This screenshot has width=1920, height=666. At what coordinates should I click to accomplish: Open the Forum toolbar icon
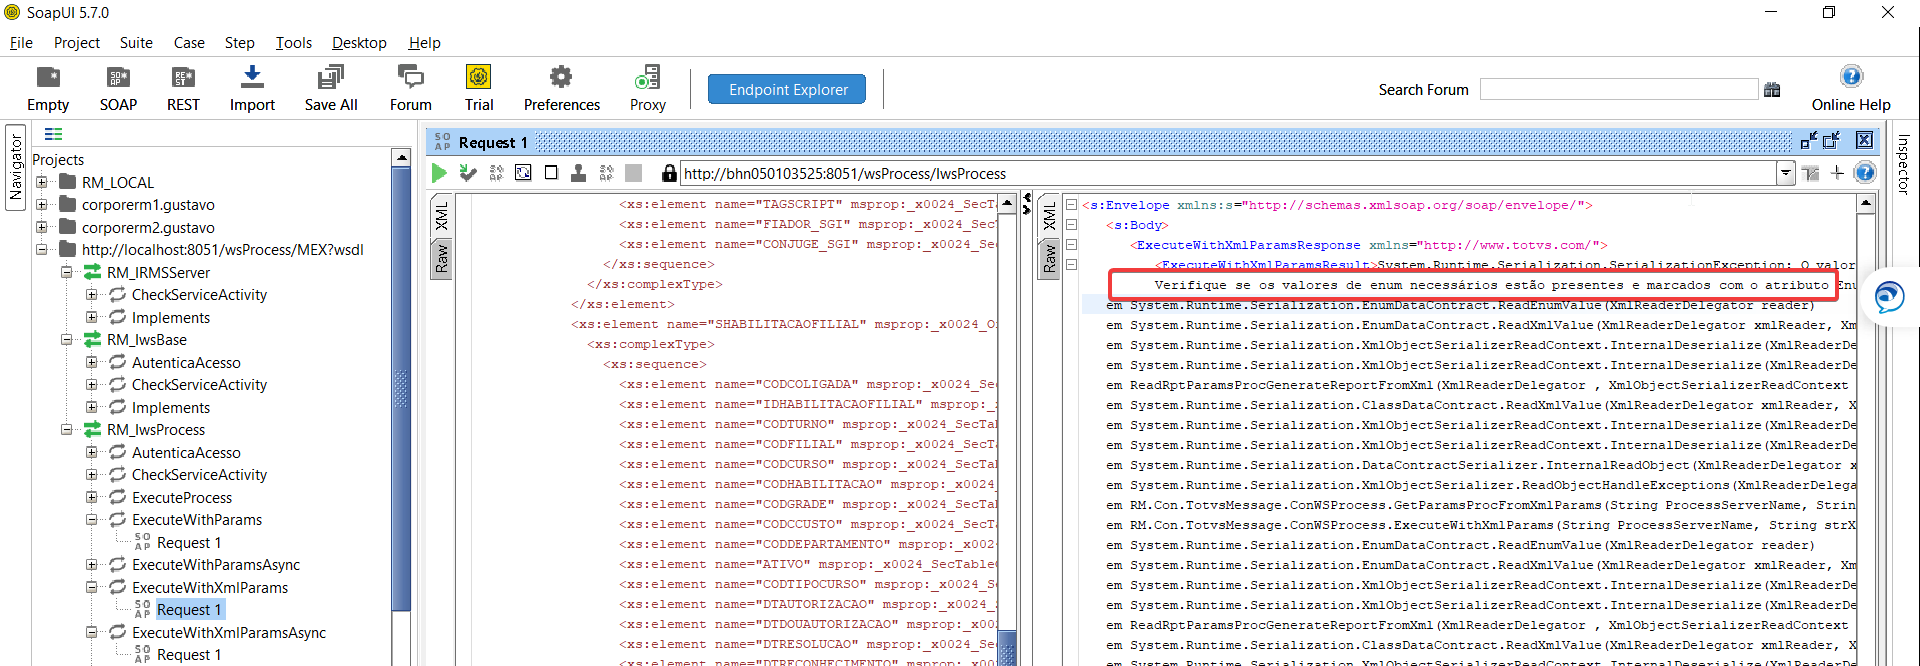coord(411,89)
